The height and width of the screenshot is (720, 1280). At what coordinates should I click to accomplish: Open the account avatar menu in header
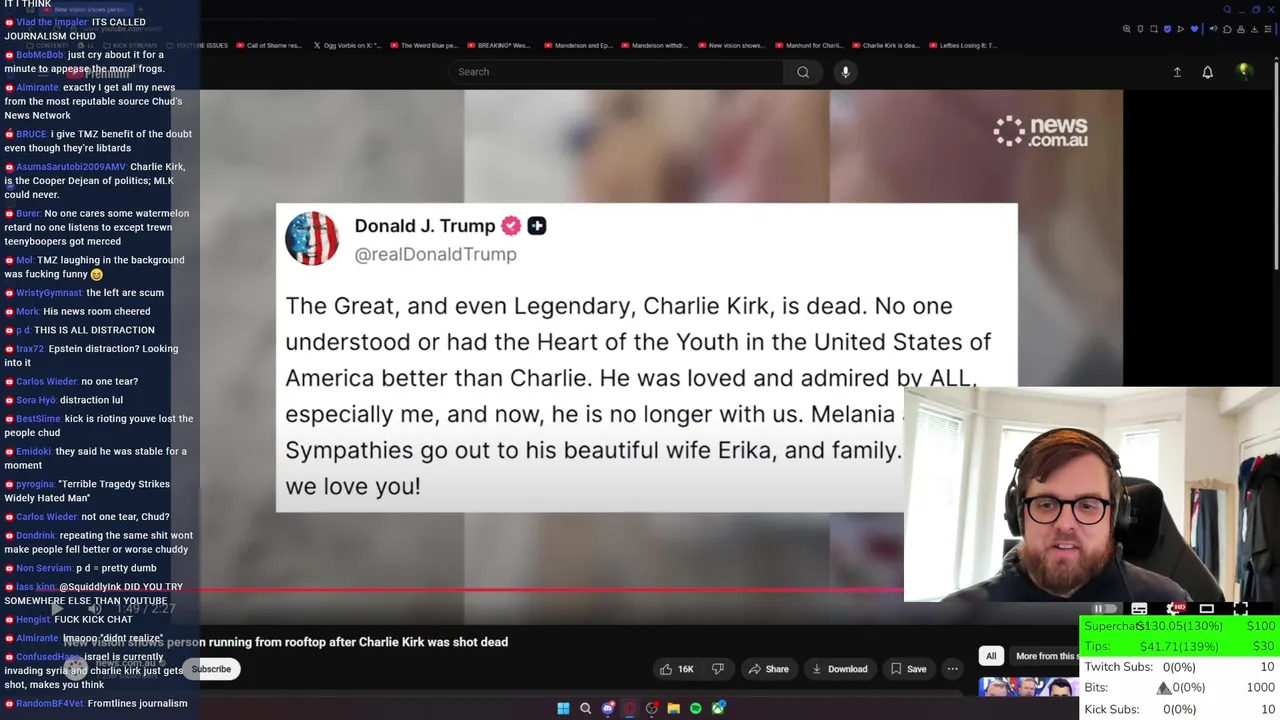point(1244,72)
